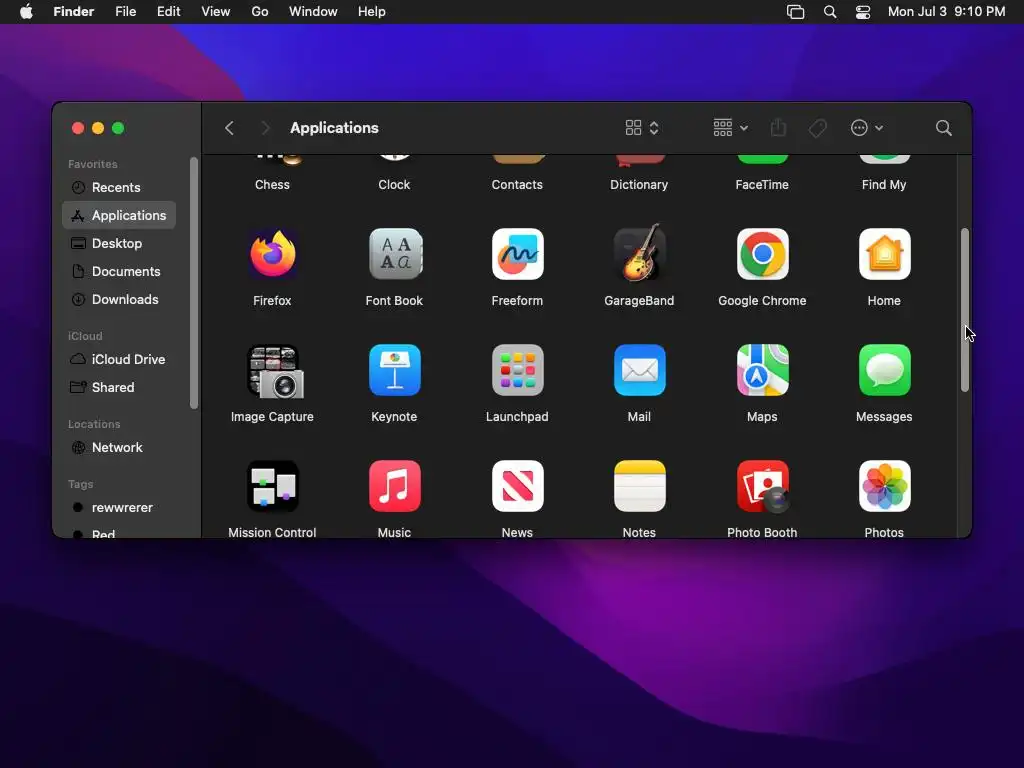Open iCloud Drive in the sidebar
The image size is (1024, 768).
point(119,360)
